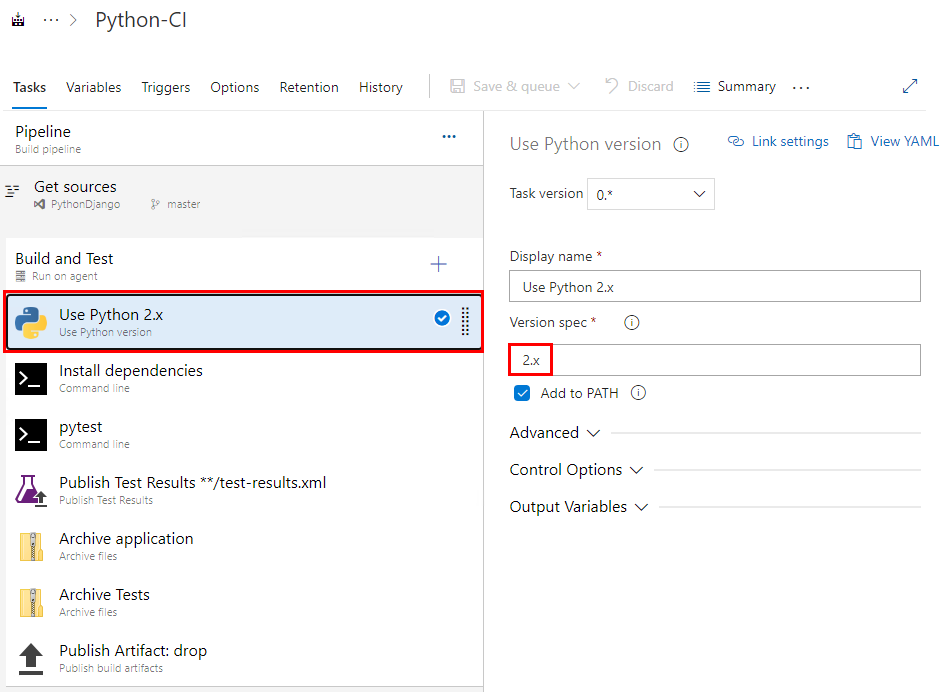Click the Discard undo icon

click(x=612, y=86)
